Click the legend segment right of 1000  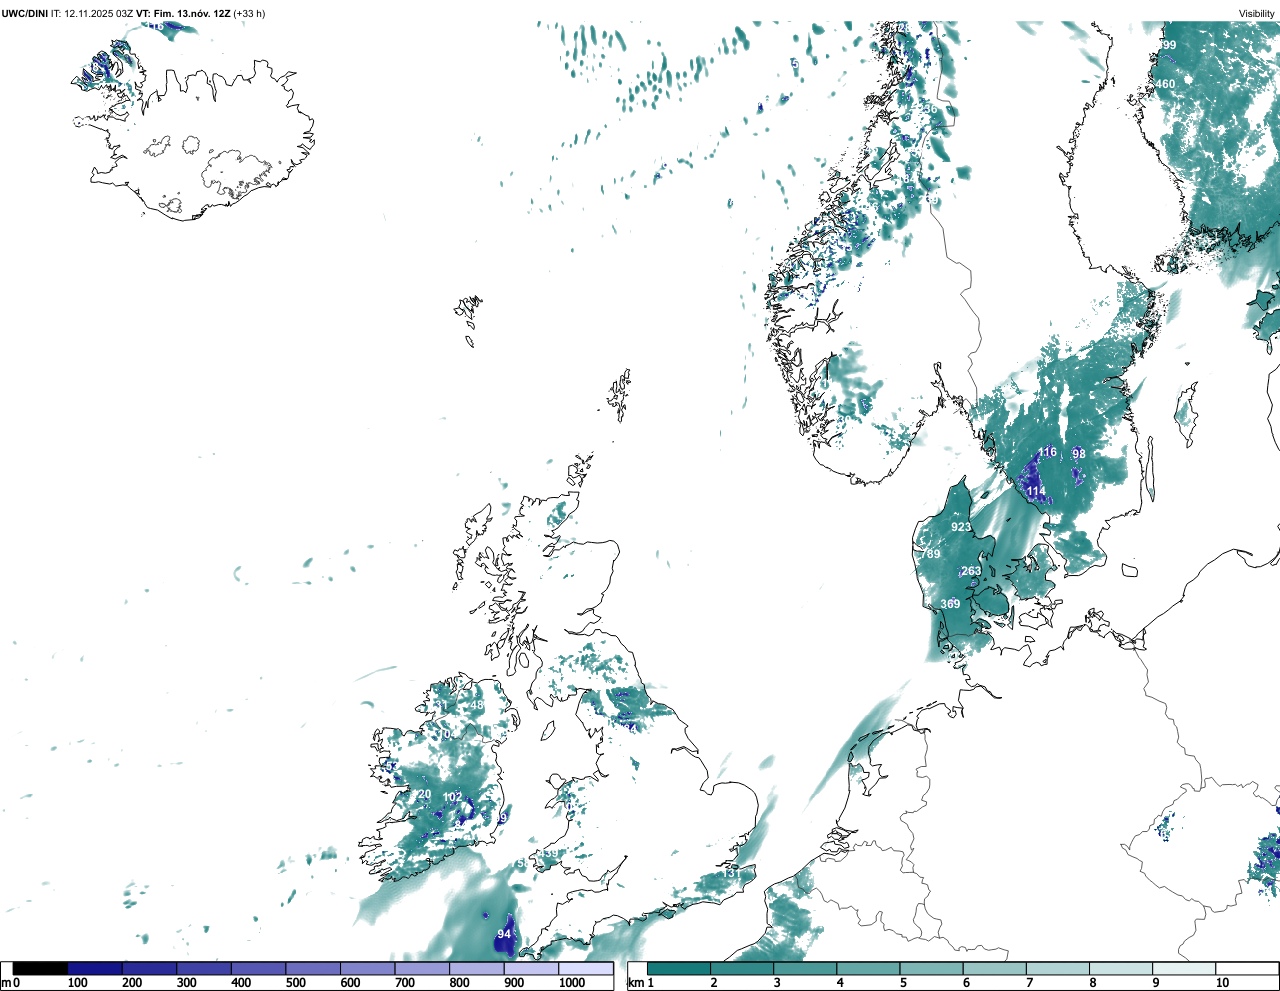[586, 968]
